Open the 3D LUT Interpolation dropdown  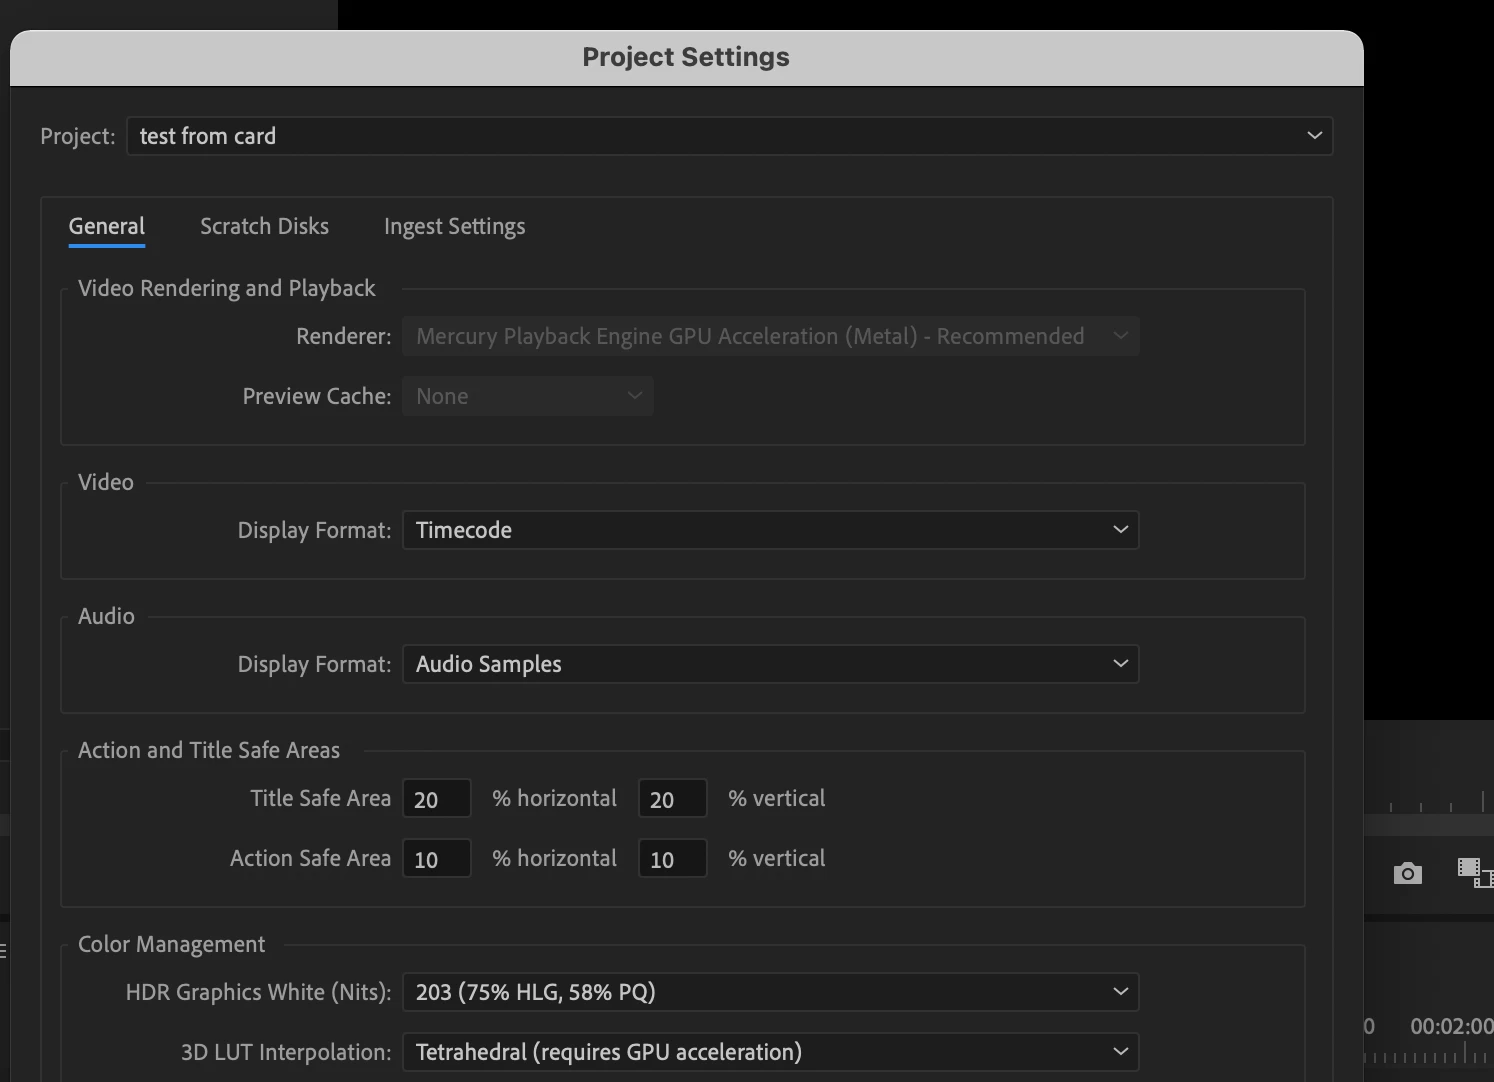pyautogui.click(x=771, y=1052)
